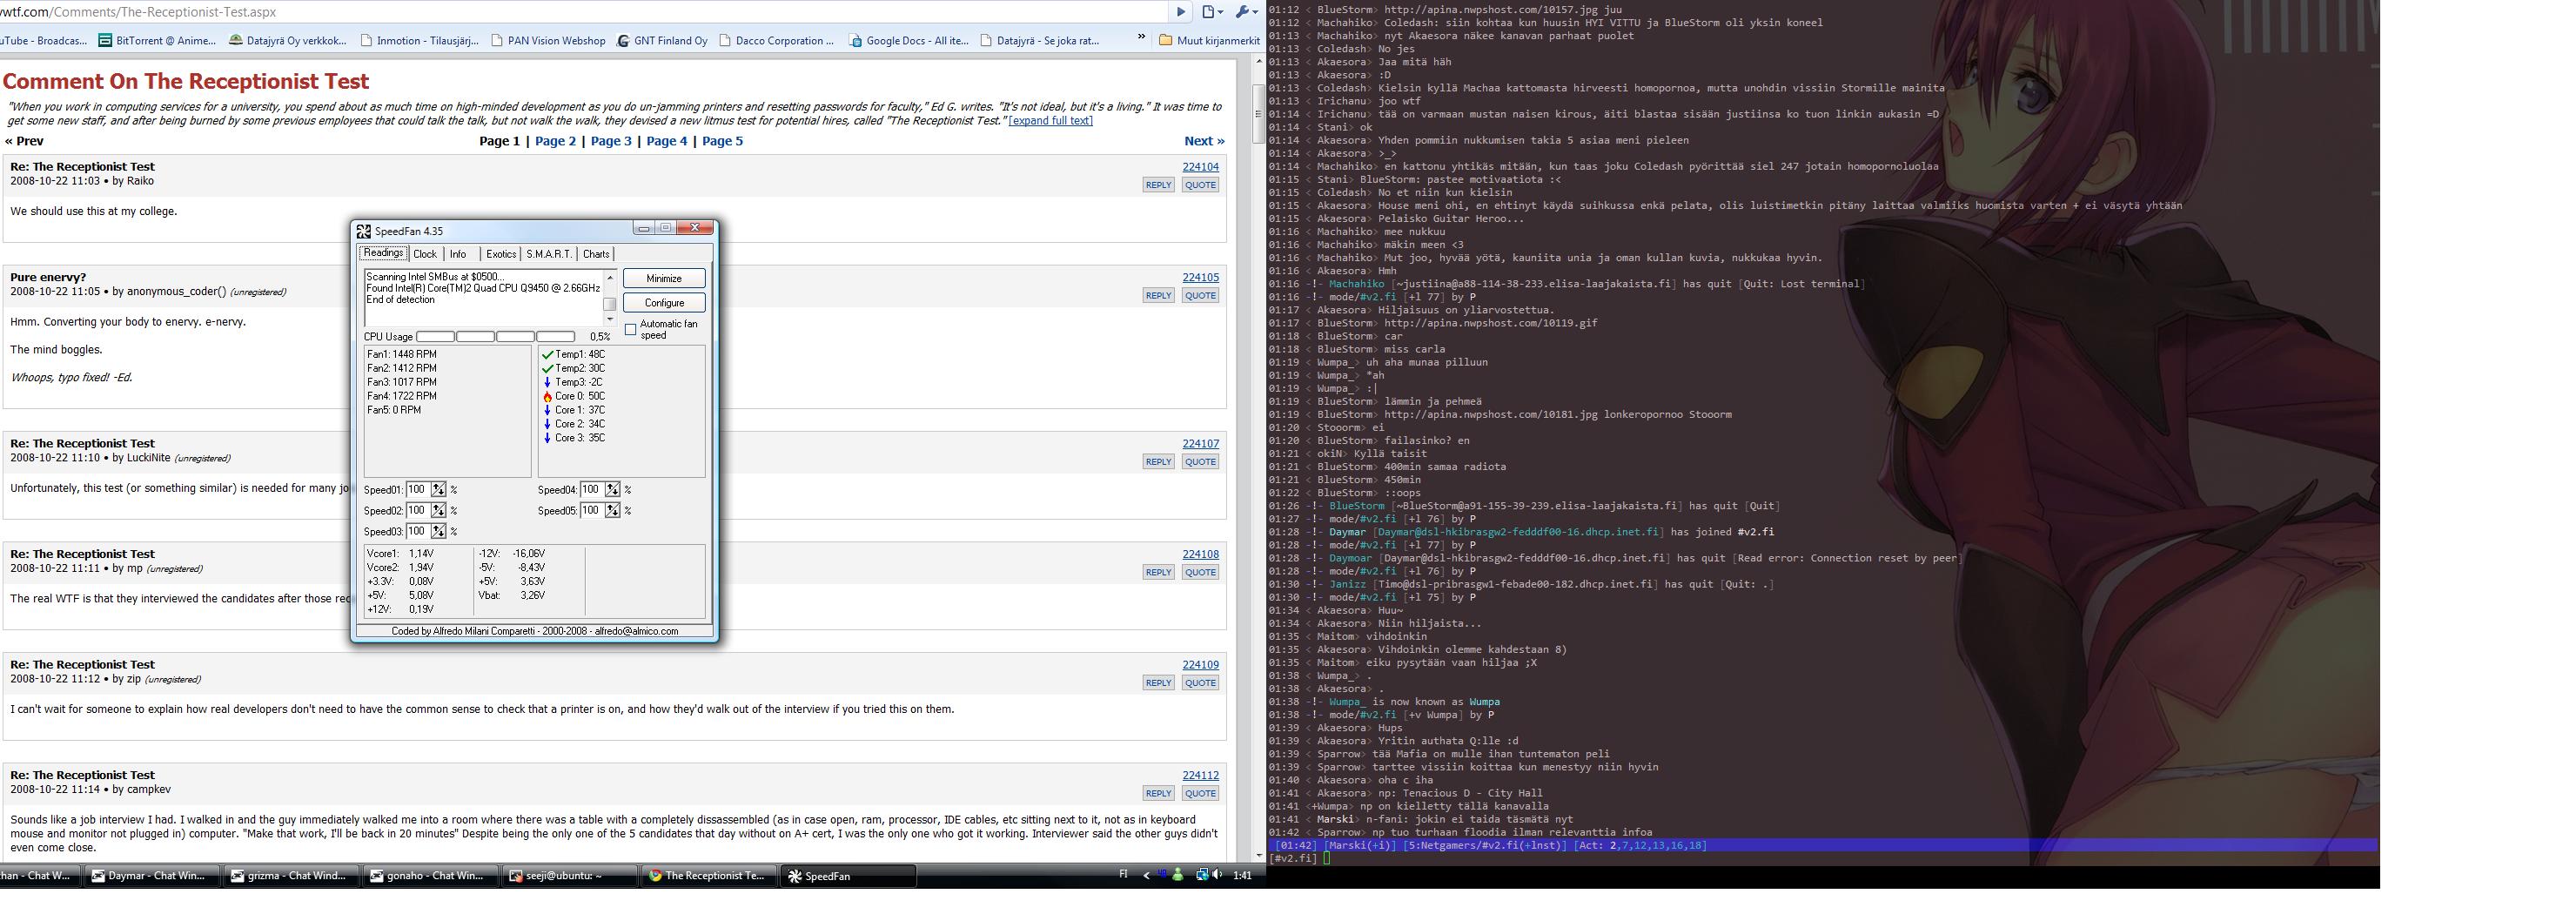Expand the hidden bookmarks overflow chevron
This screenshot has width=2576, height=914.
tap(1141, 38)
